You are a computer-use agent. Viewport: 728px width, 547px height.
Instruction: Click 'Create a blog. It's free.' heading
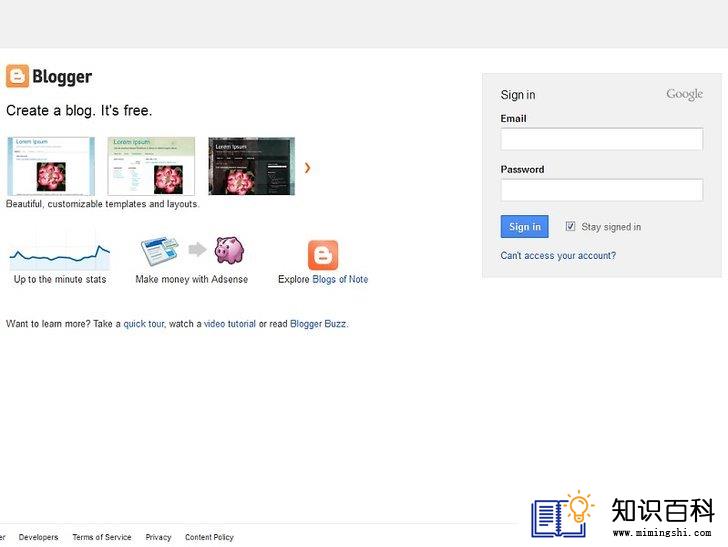[79, 111]
